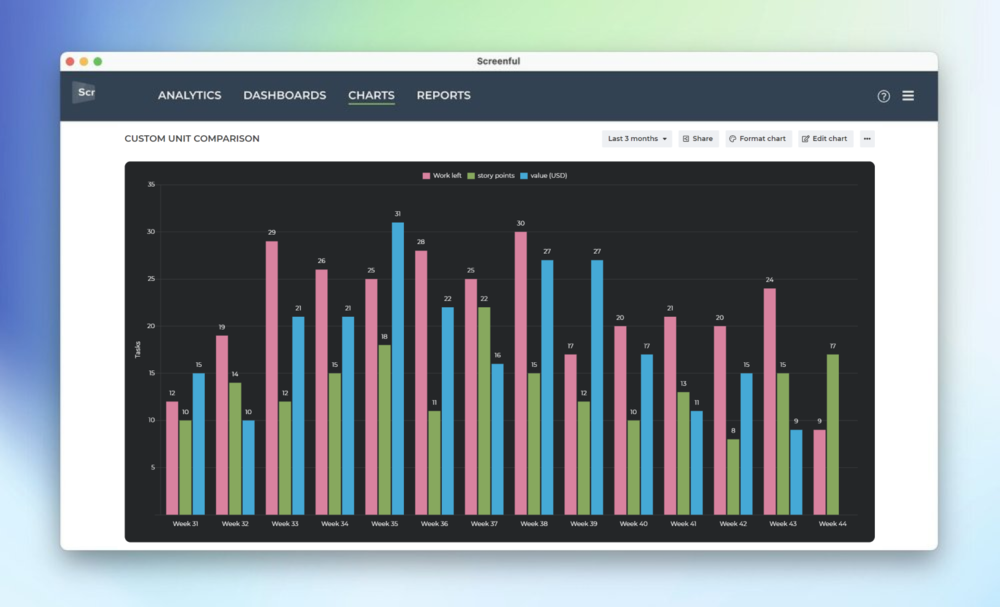Screen dimensions: 1000x607
Task: Click the palette icon on Format chart
Action: coord(733,138)
